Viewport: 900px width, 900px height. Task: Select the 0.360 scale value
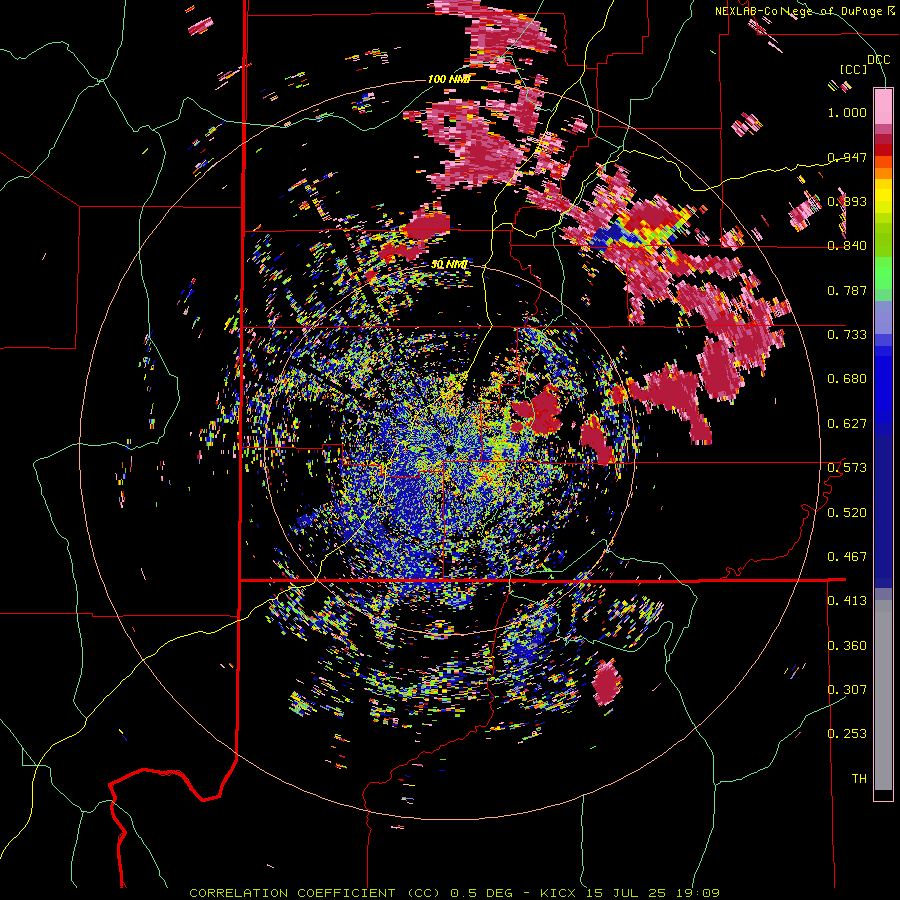click(x=847, y=646)
